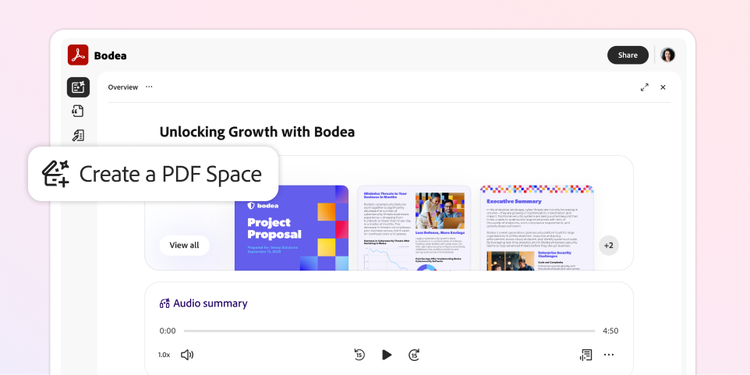Screen dimensions: 750x375
Task: Click the Adobe Acrobat logo icon
Action: 78,55
